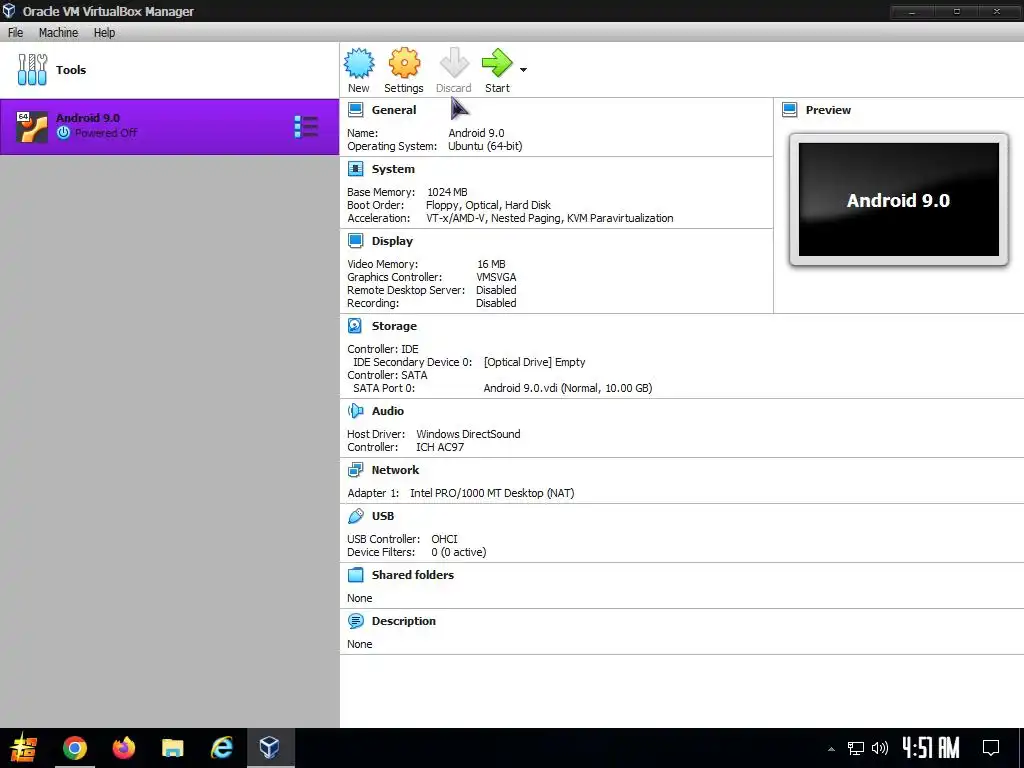1024x768 pixels.
Task: Open Settings with the gear icon
Action: pyautogui.click(x=404, y=63)
